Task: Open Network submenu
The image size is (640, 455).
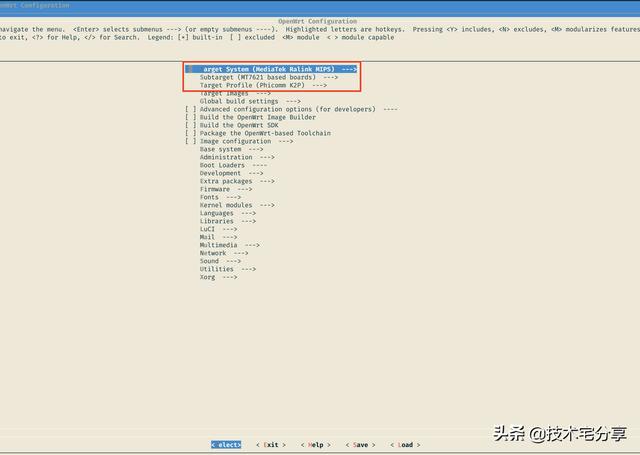Action: tap(224, 253)
